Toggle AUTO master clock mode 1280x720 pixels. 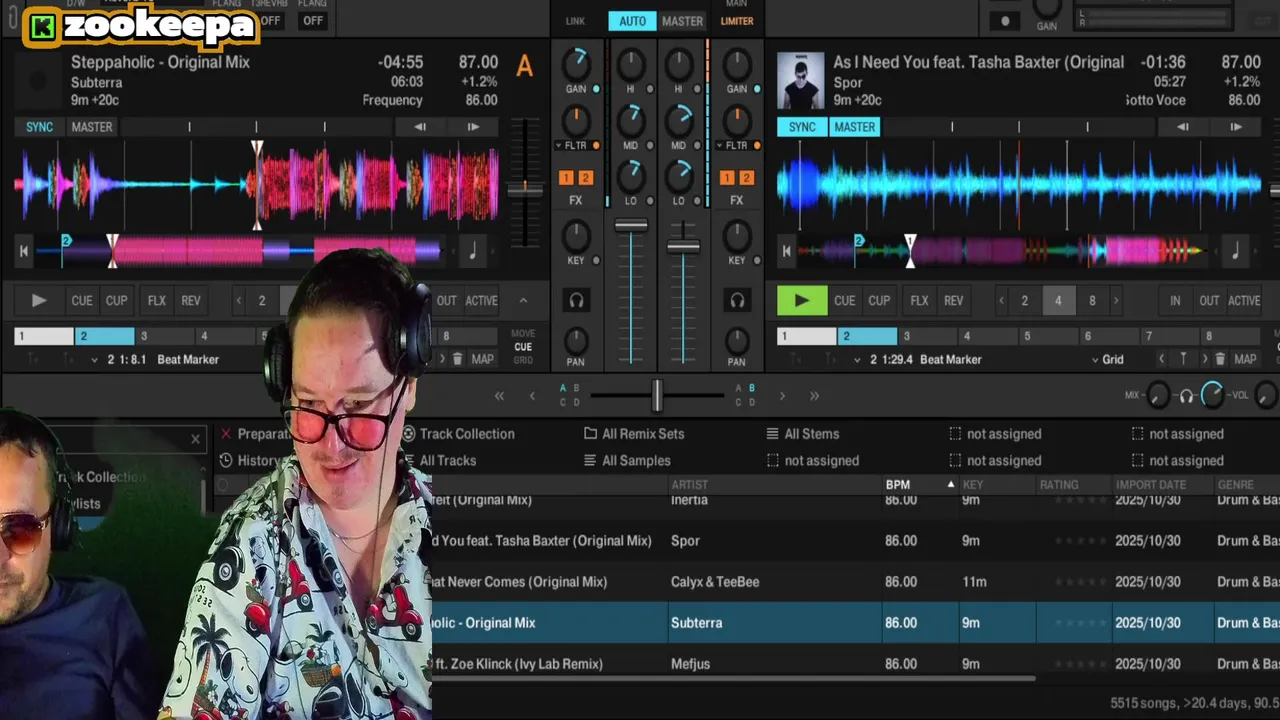click(632, 21)
